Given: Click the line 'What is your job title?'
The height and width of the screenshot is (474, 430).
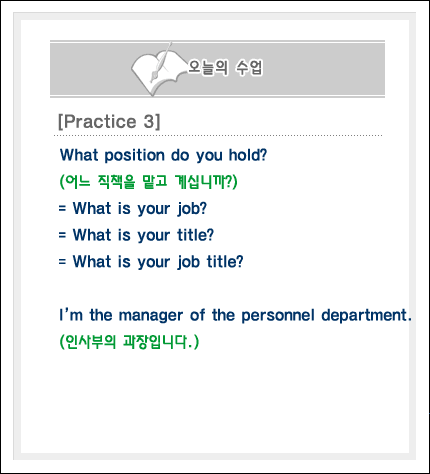Looking at the screenshot, I should tap(151, 262).
